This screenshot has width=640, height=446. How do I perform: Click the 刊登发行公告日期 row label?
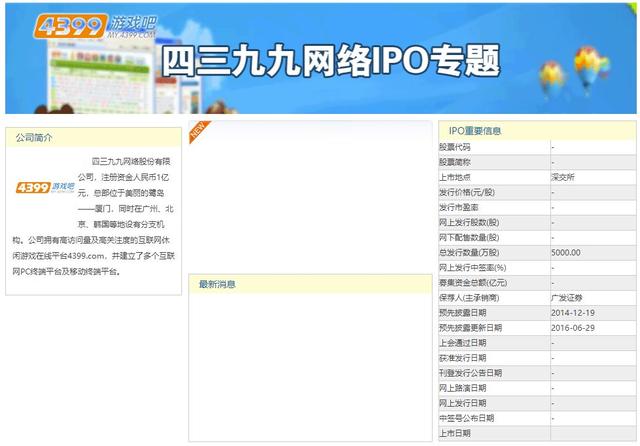[x=471, y=373]
